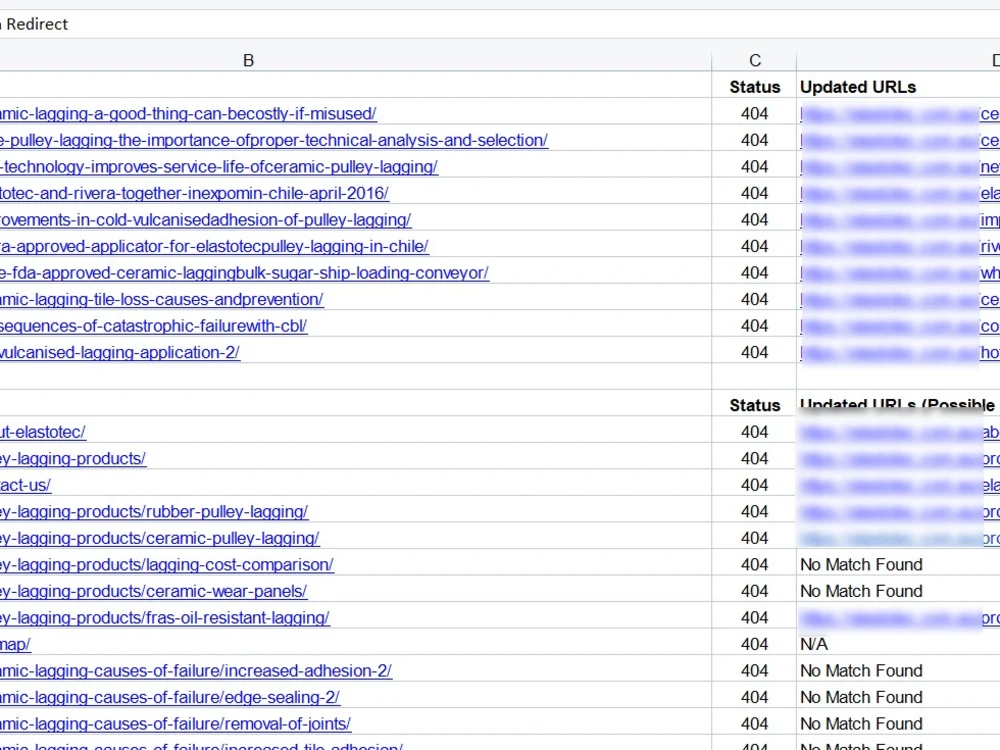Open link ending 'becostly-if-misused/'
The width and height of the screenshot is (1000, 750).
tap(188, 114)
